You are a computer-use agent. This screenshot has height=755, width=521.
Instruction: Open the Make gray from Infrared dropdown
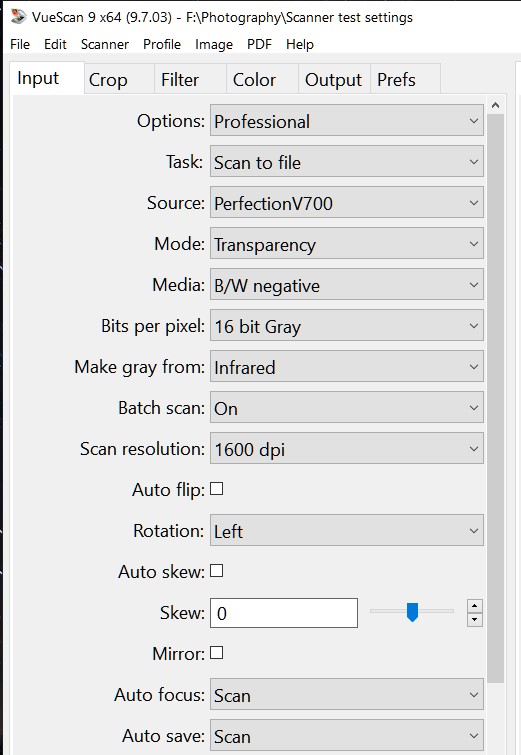pos(347,366)
